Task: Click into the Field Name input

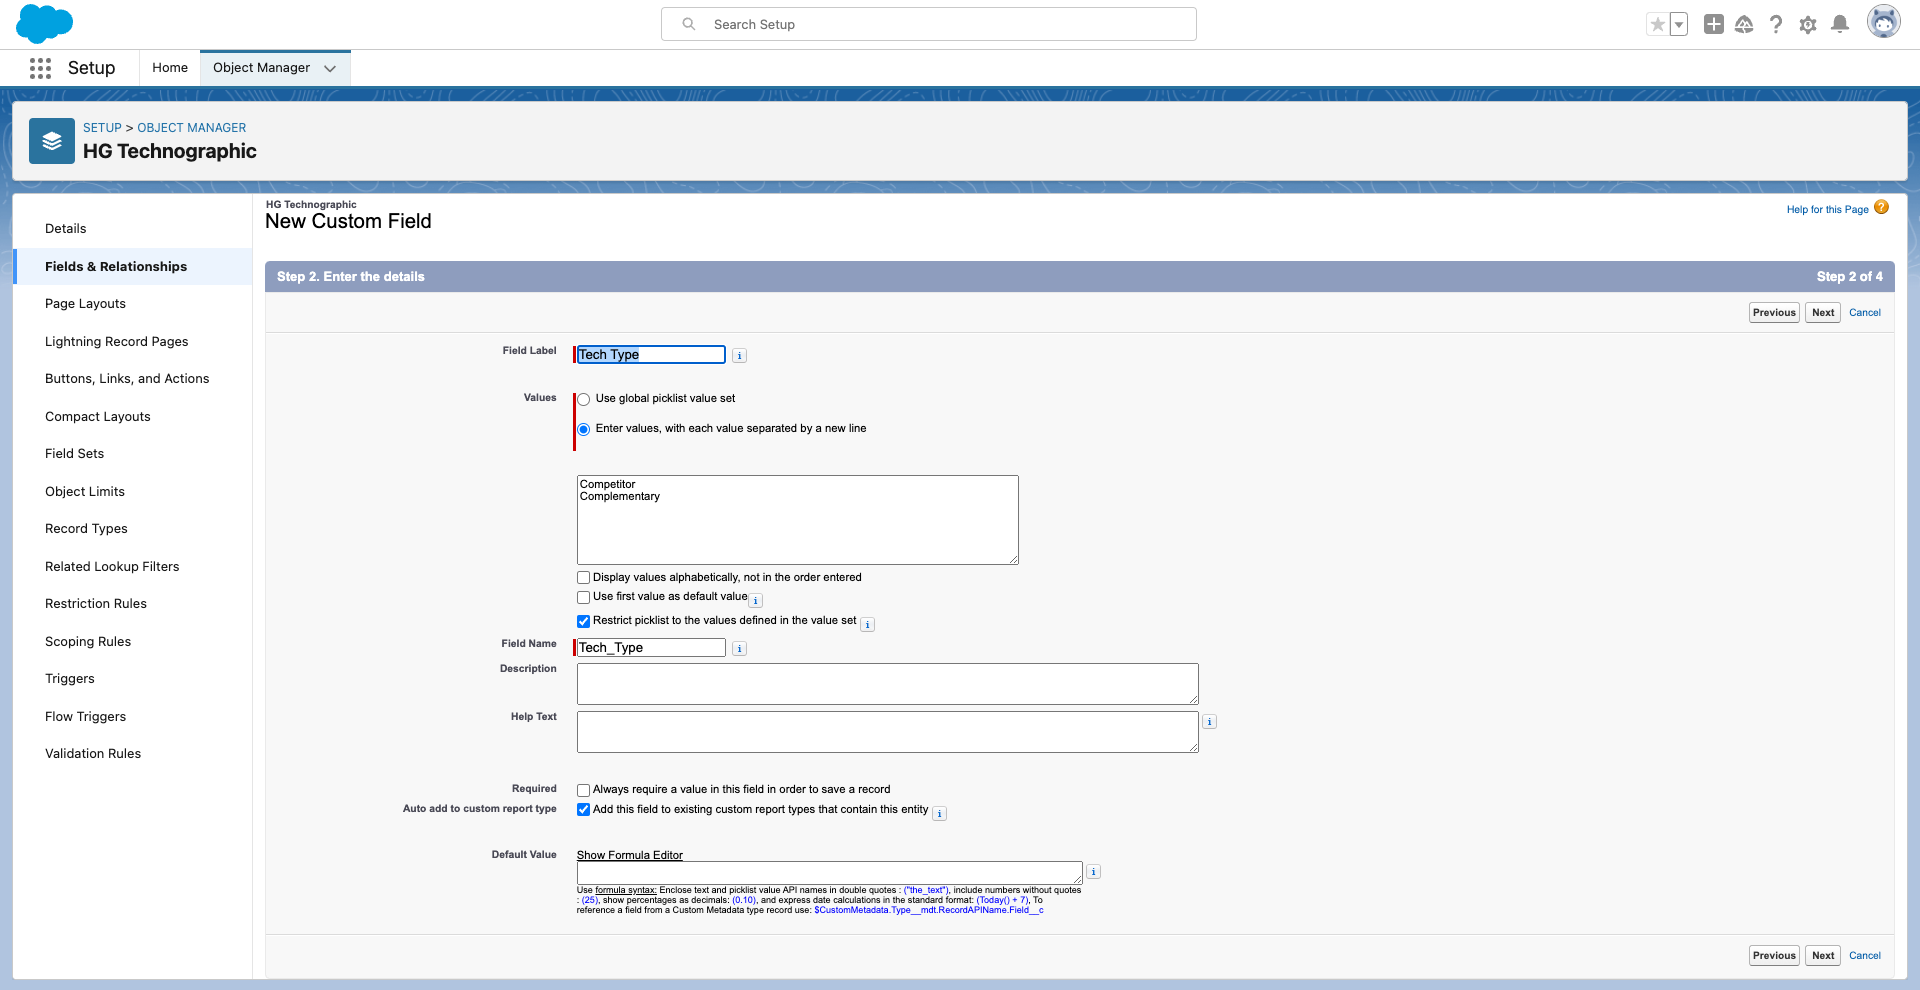Action: pos(651,648)
